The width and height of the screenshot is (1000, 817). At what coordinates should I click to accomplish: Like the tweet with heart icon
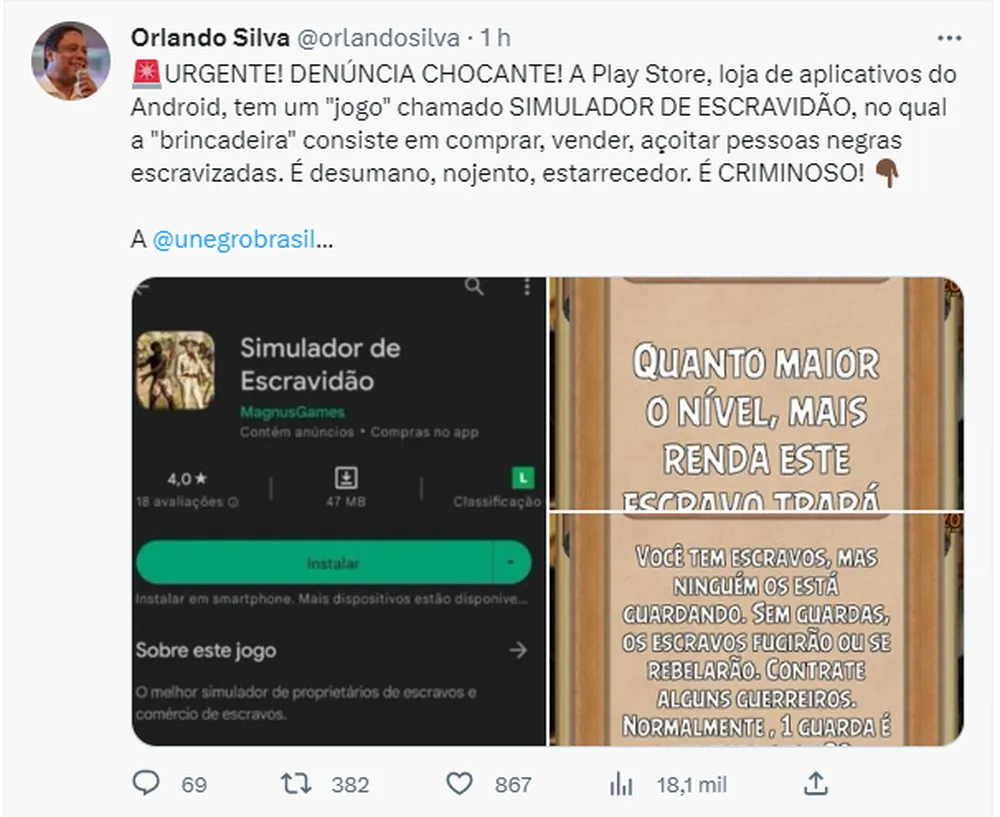point(459,783)
